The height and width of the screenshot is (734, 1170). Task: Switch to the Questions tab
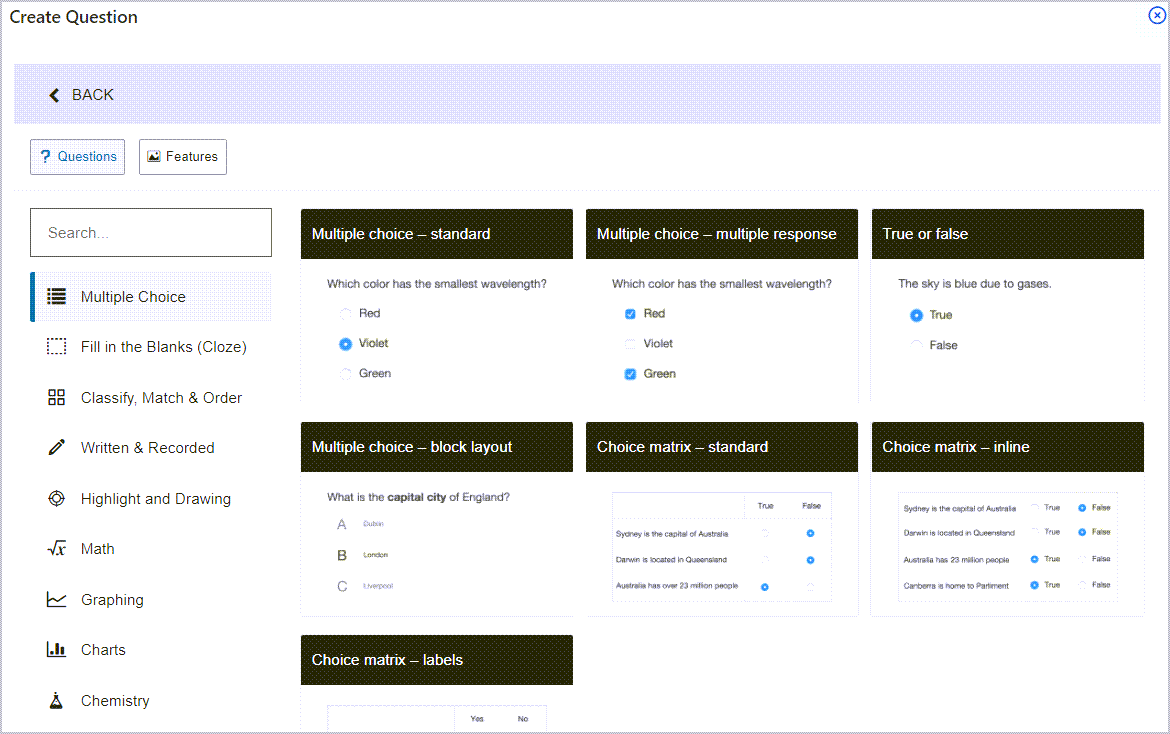pos(78,157)
